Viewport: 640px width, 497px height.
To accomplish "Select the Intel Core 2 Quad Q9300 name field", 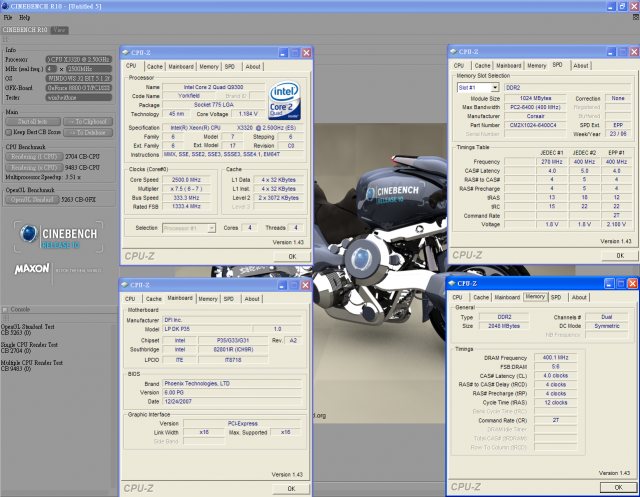I will pyautogui.click(x=213, y=87).
